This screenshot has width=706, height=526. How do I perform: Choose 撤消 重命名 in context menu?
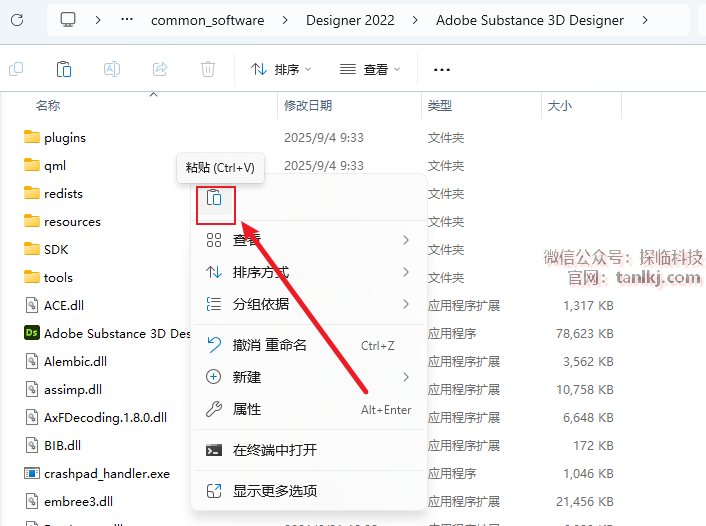pyautogui.click(x=308, y=345)
